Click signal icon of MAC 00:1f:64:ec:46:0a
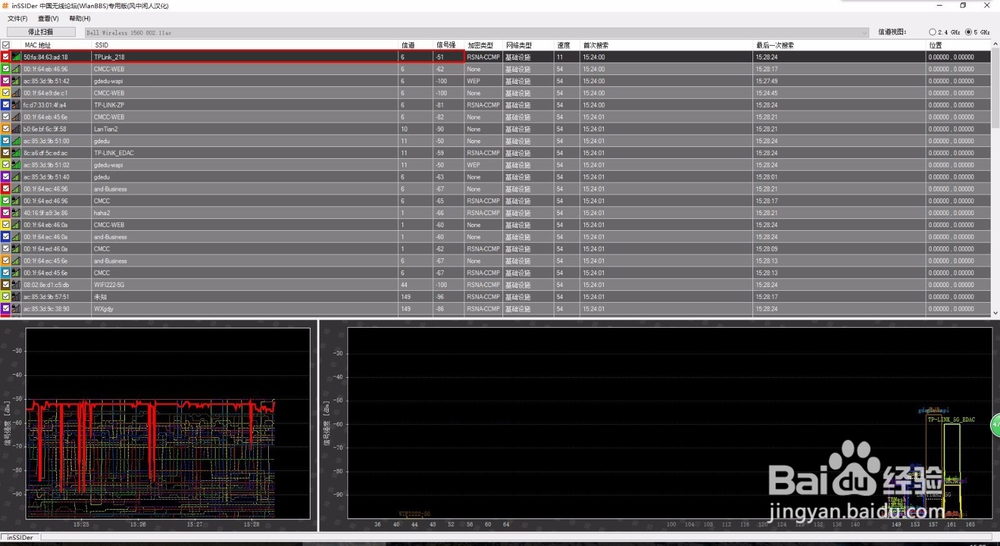The height and width of the screenshot is (546, 1000). [x=17, y=237]
